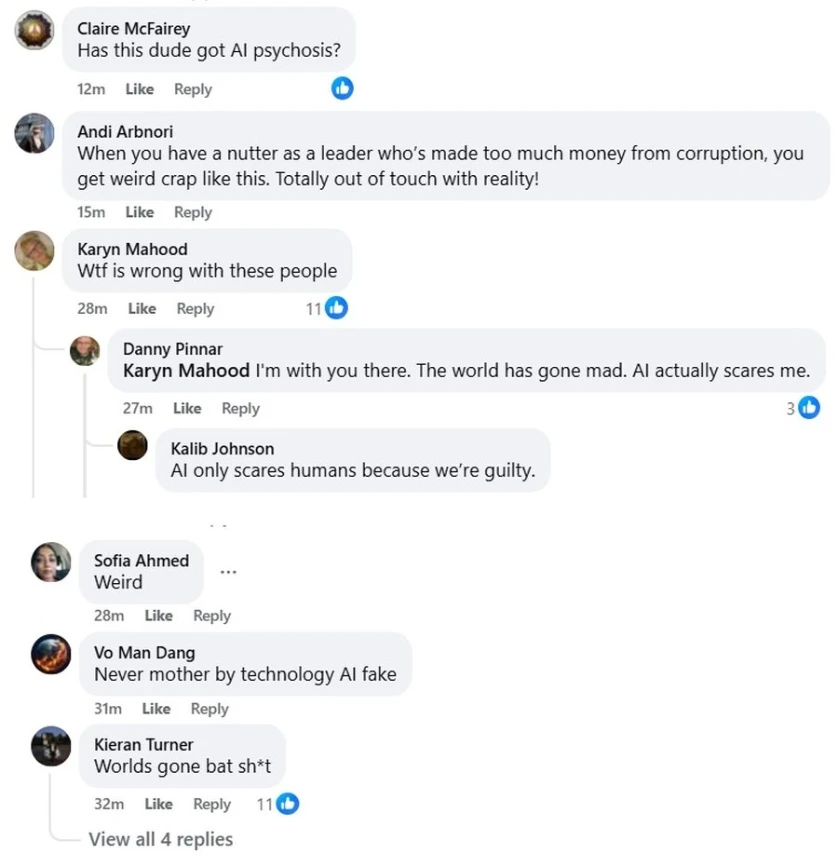Image resolution: width=835 pixels, height=860 pixels.
Task: Open Claire McFairey's profile picture
Action: (x=34, y=32)
